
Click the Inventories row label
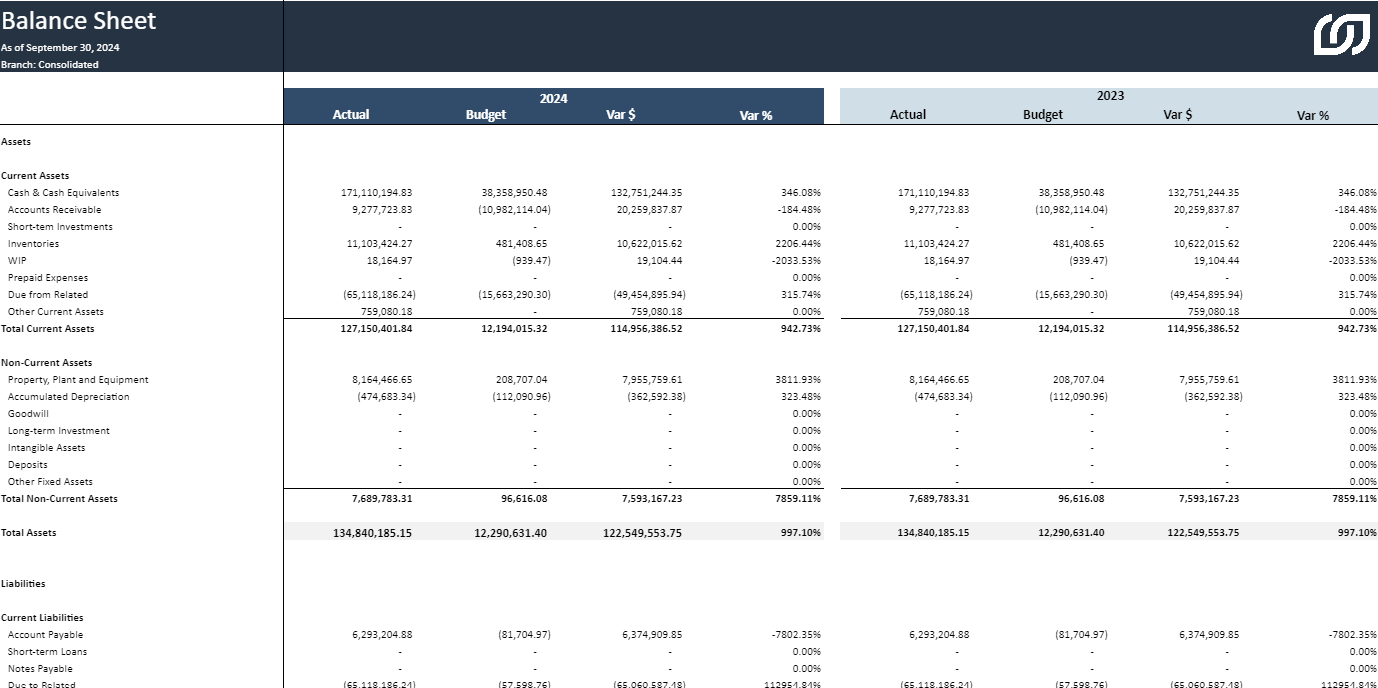[x=33, y=244]
